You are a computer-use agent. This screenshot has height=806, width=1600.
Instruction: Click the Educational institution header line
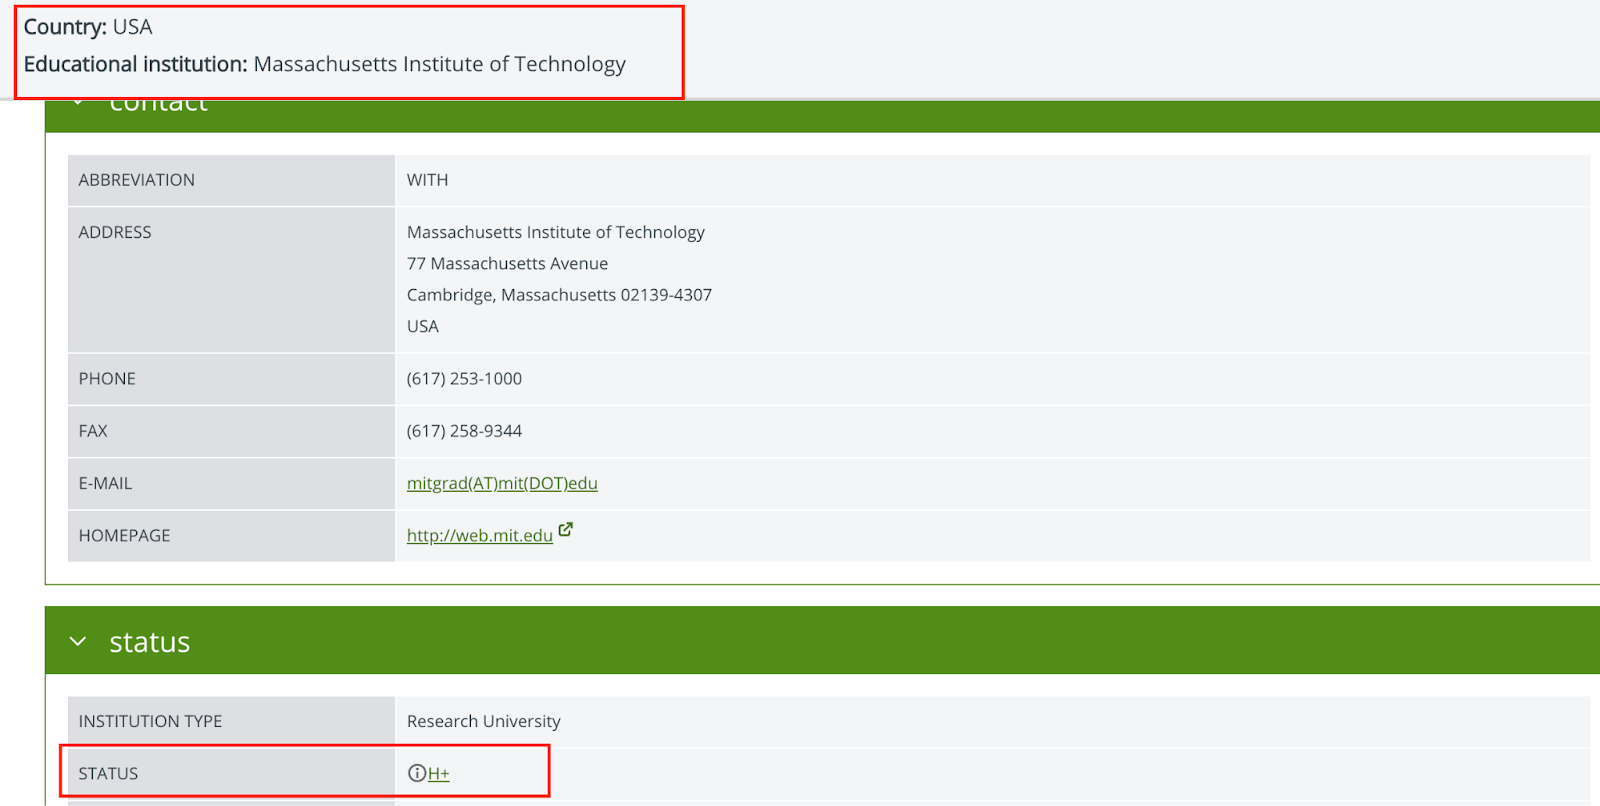(325, 64)
